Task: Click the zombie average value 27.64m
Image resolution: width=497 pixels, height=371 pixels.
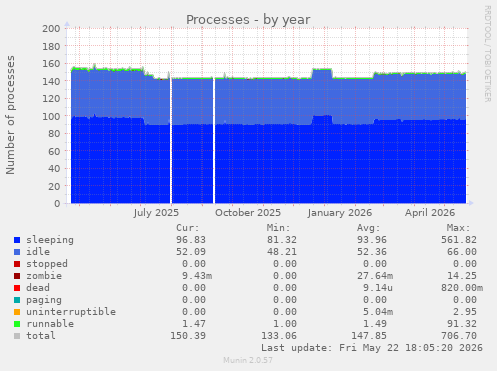Action: (375, 276)
